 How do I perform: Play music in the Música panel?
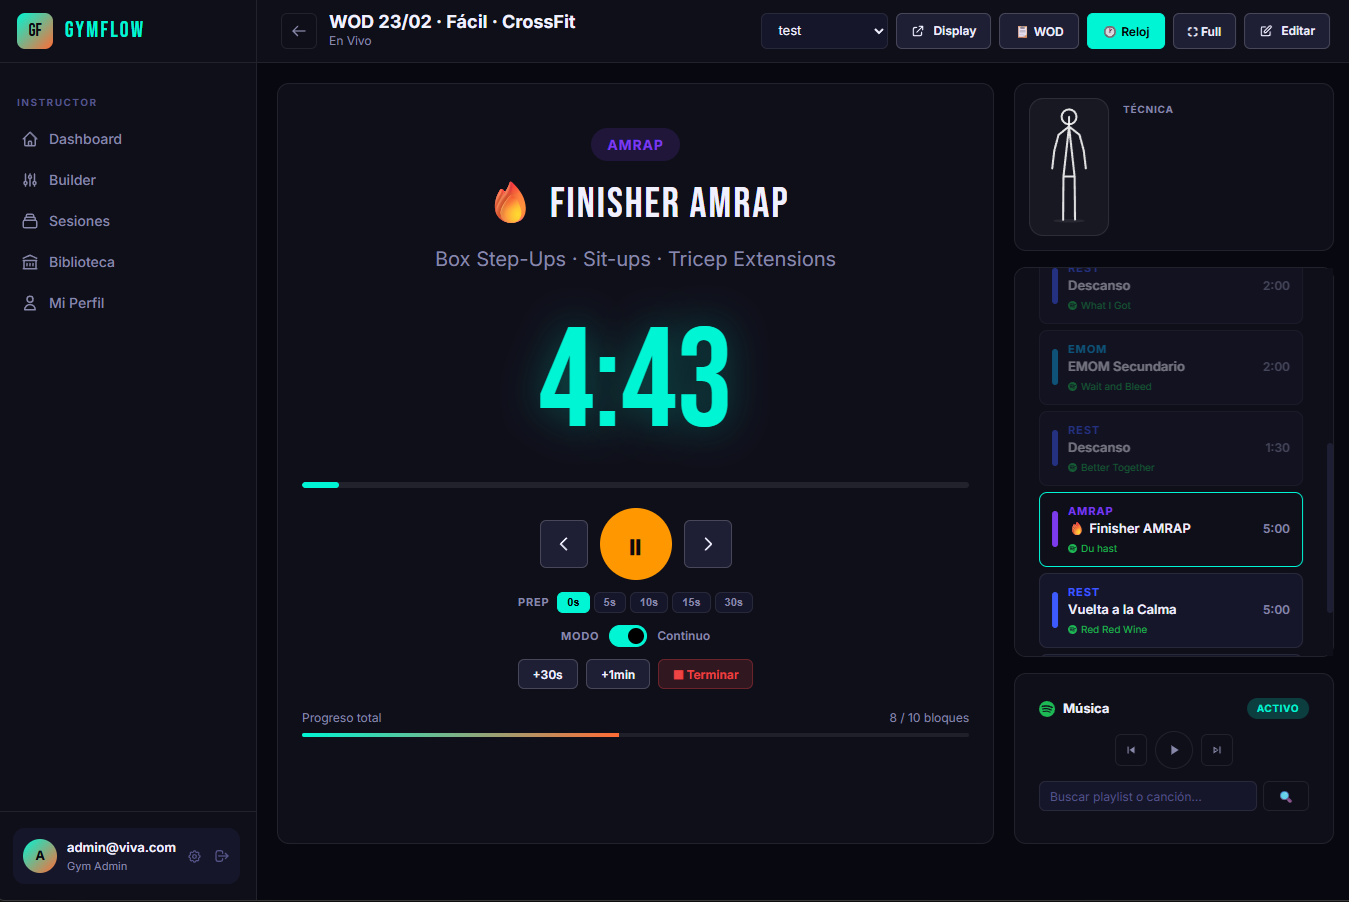1173,750
